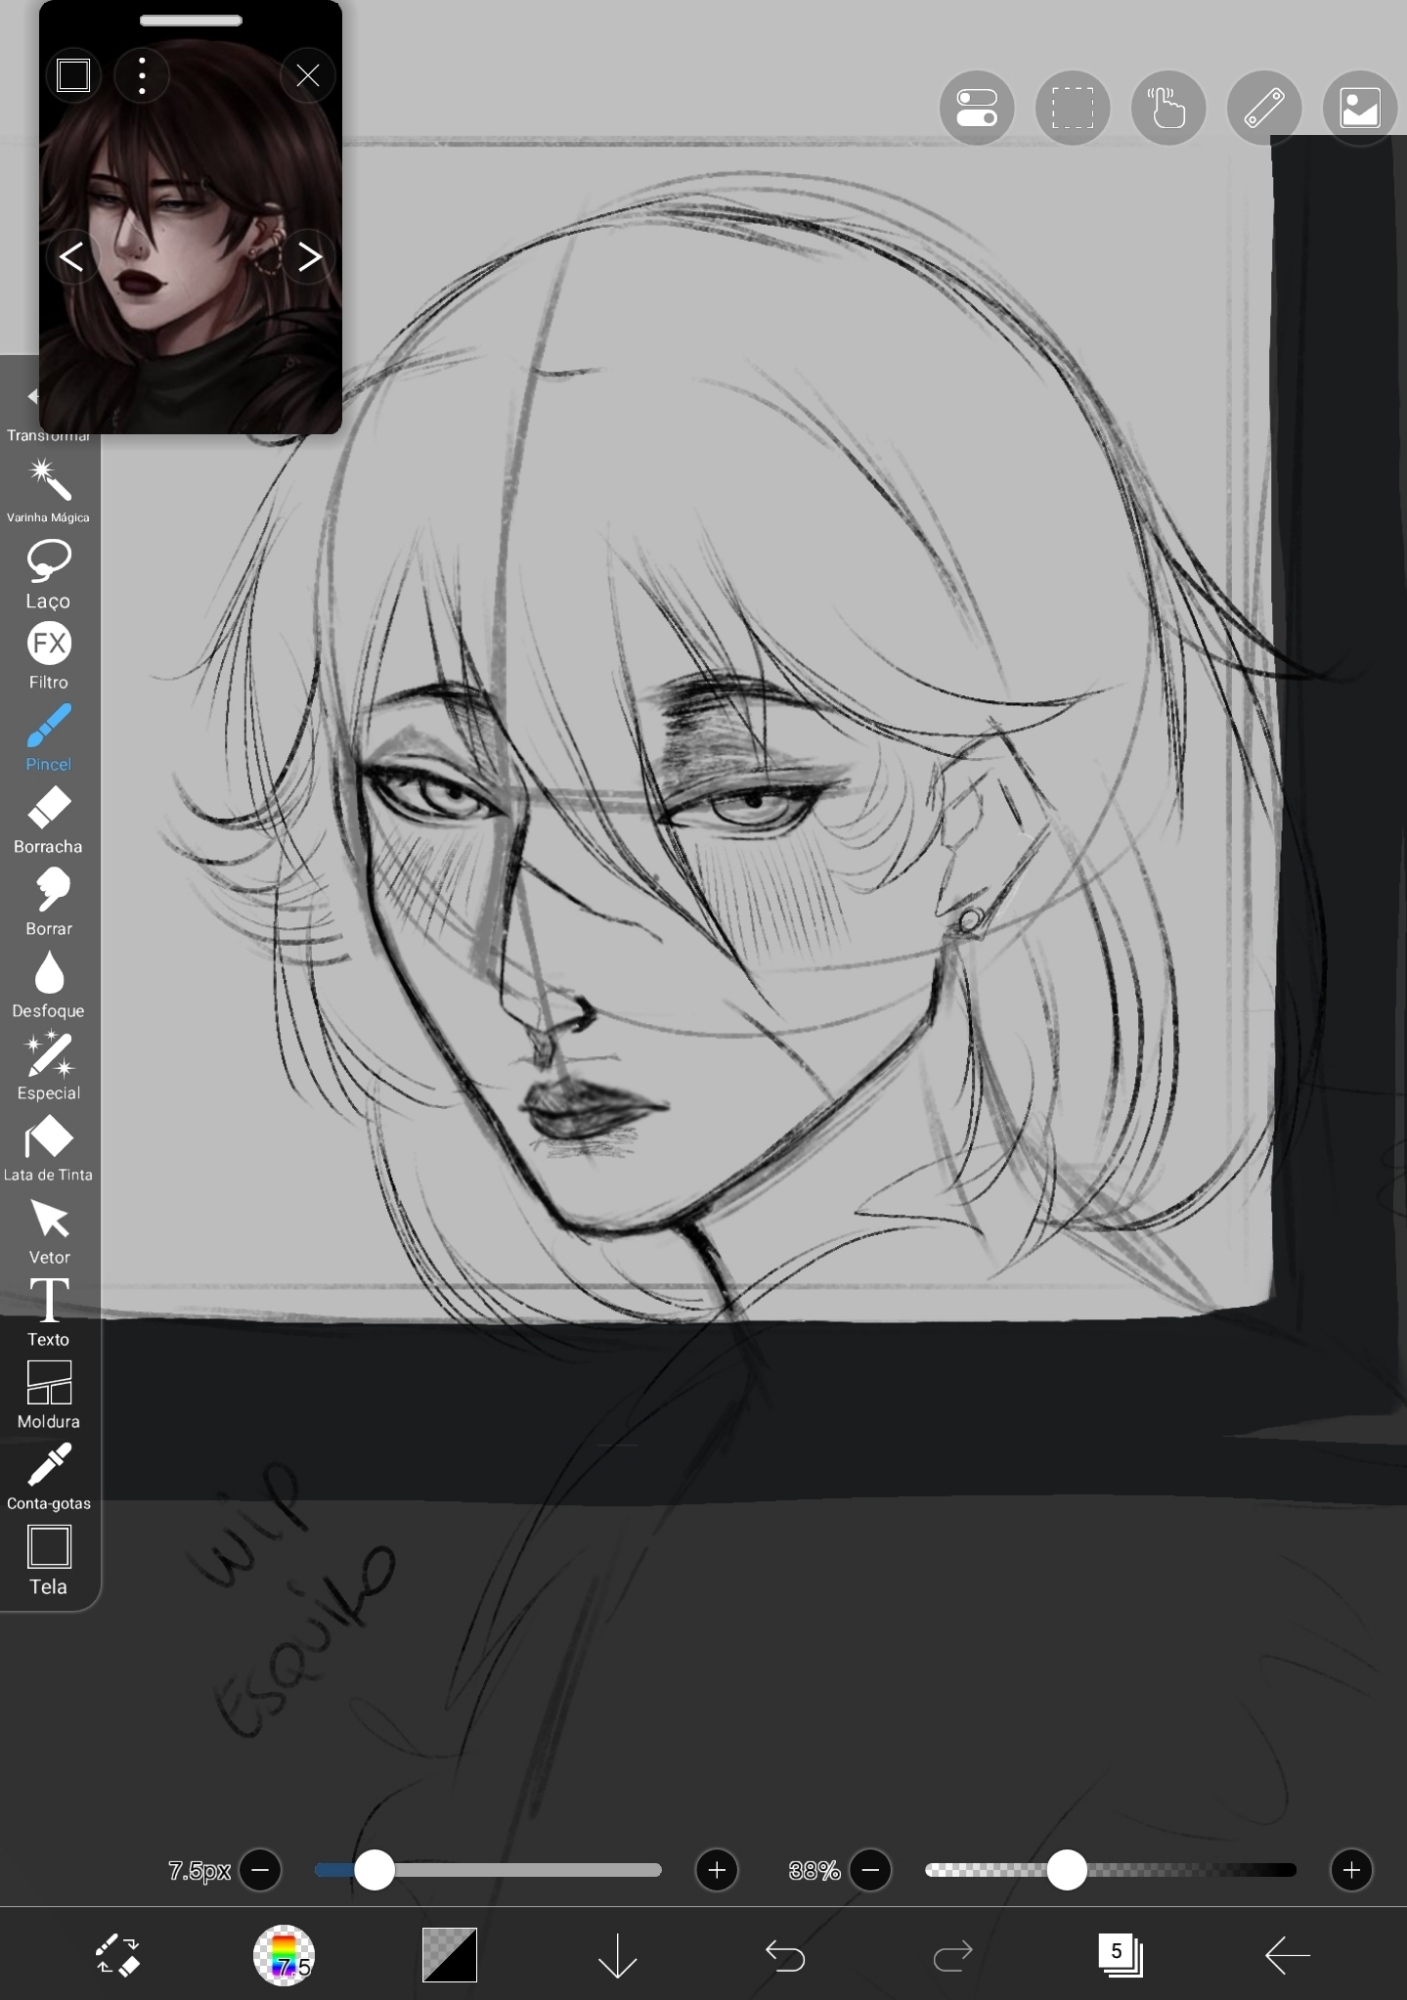Select the Laço lasso tool

[x=48, y=572]
